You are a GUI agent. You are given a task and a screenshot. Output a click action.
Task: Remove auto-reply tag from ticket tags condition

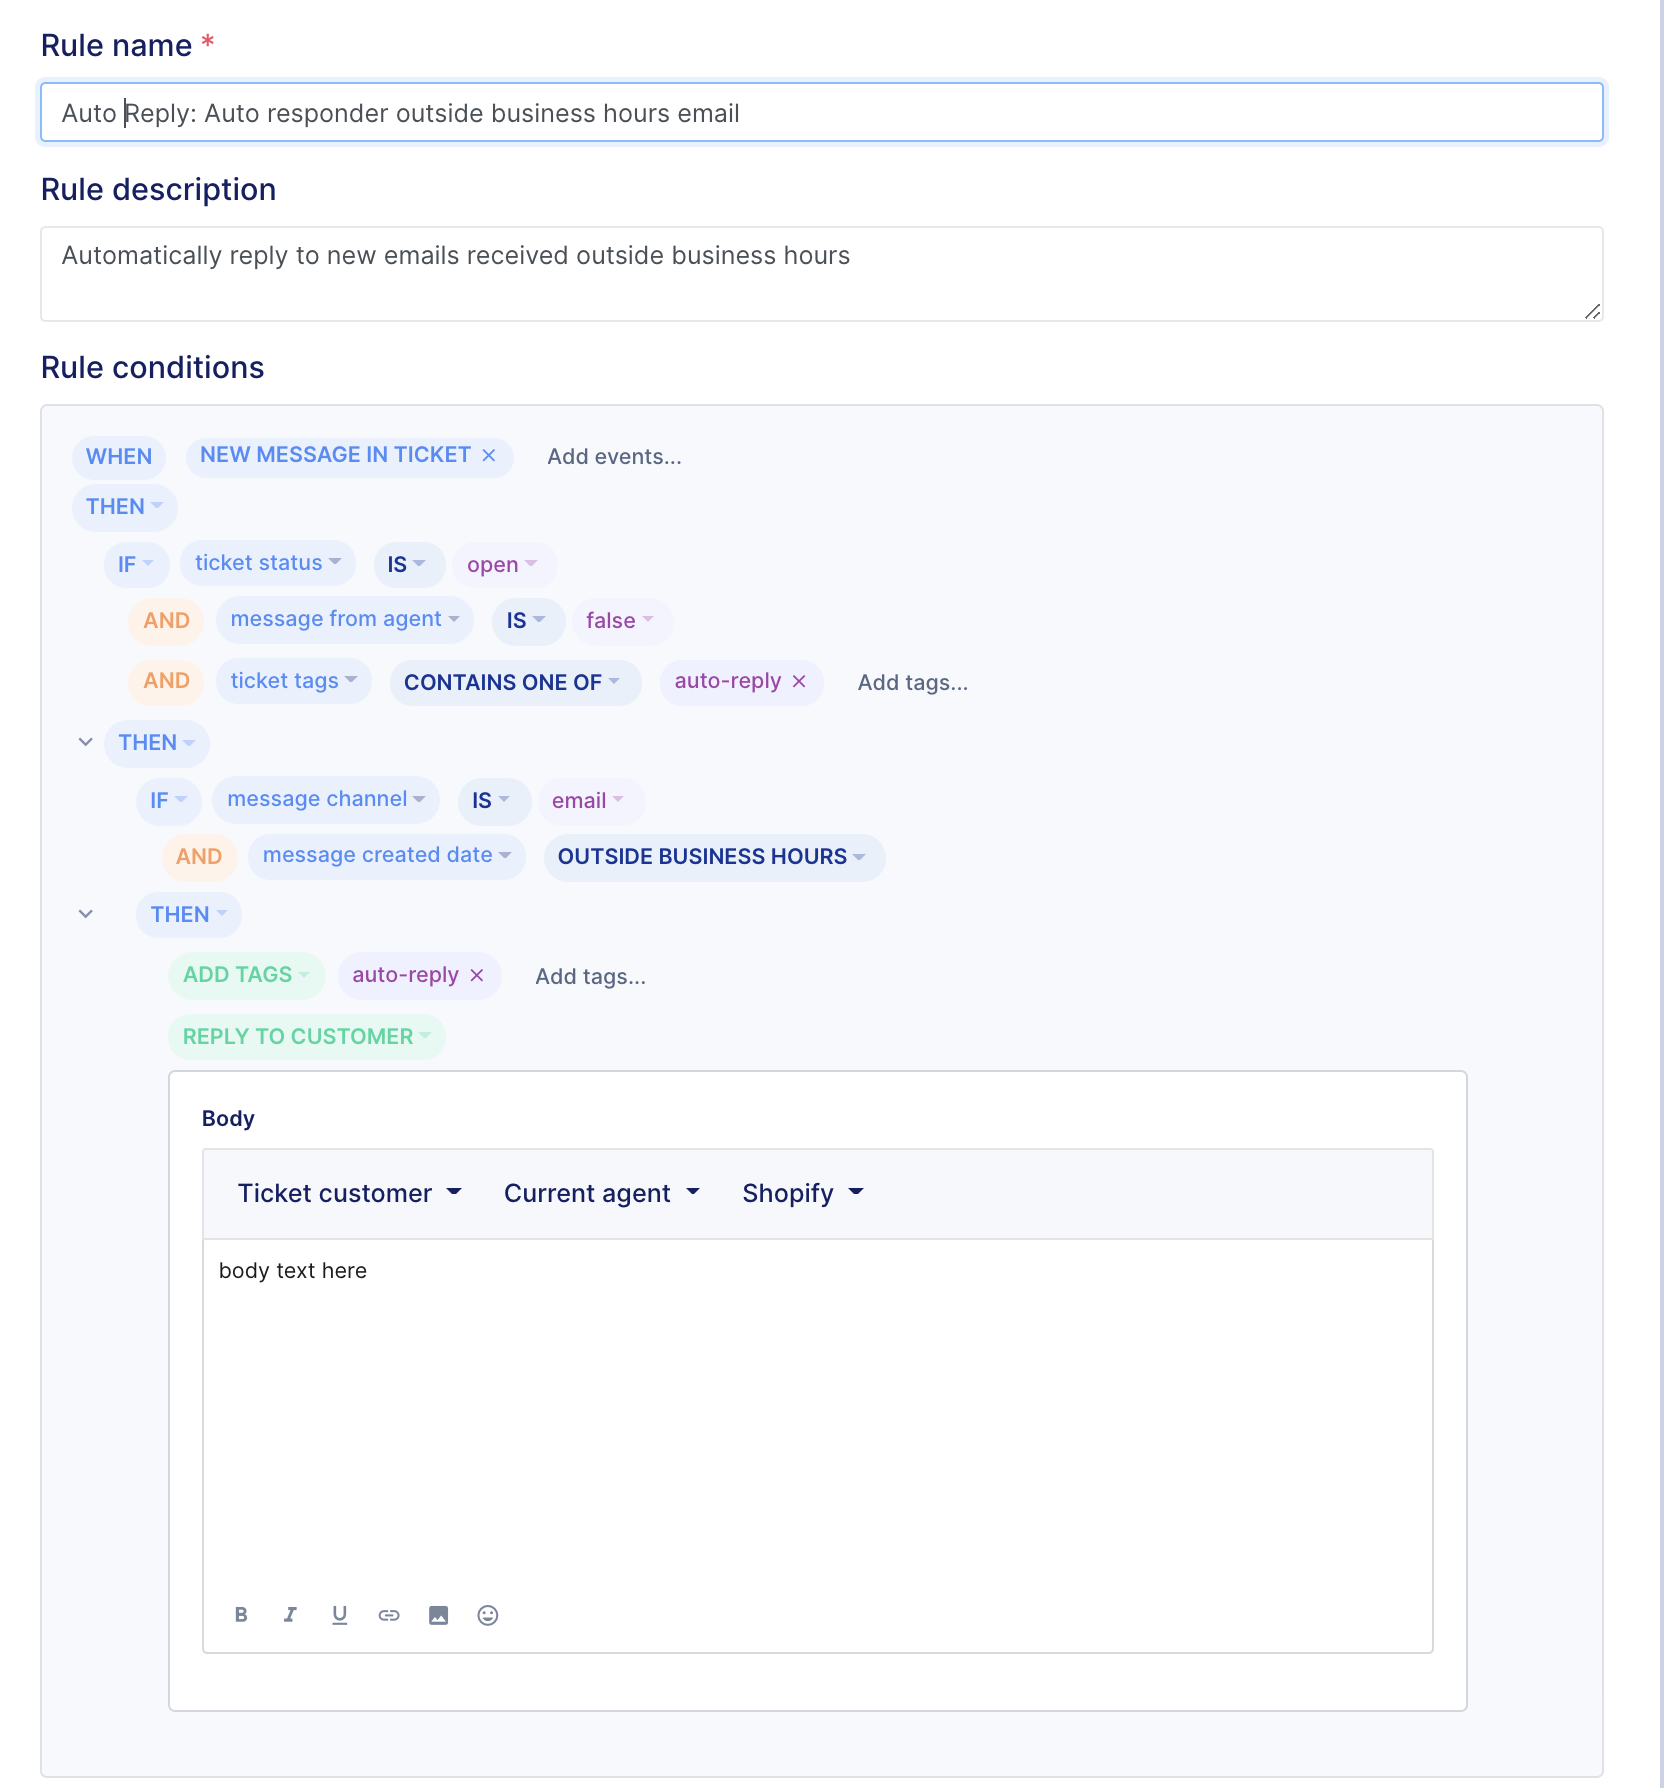(799, 681)
